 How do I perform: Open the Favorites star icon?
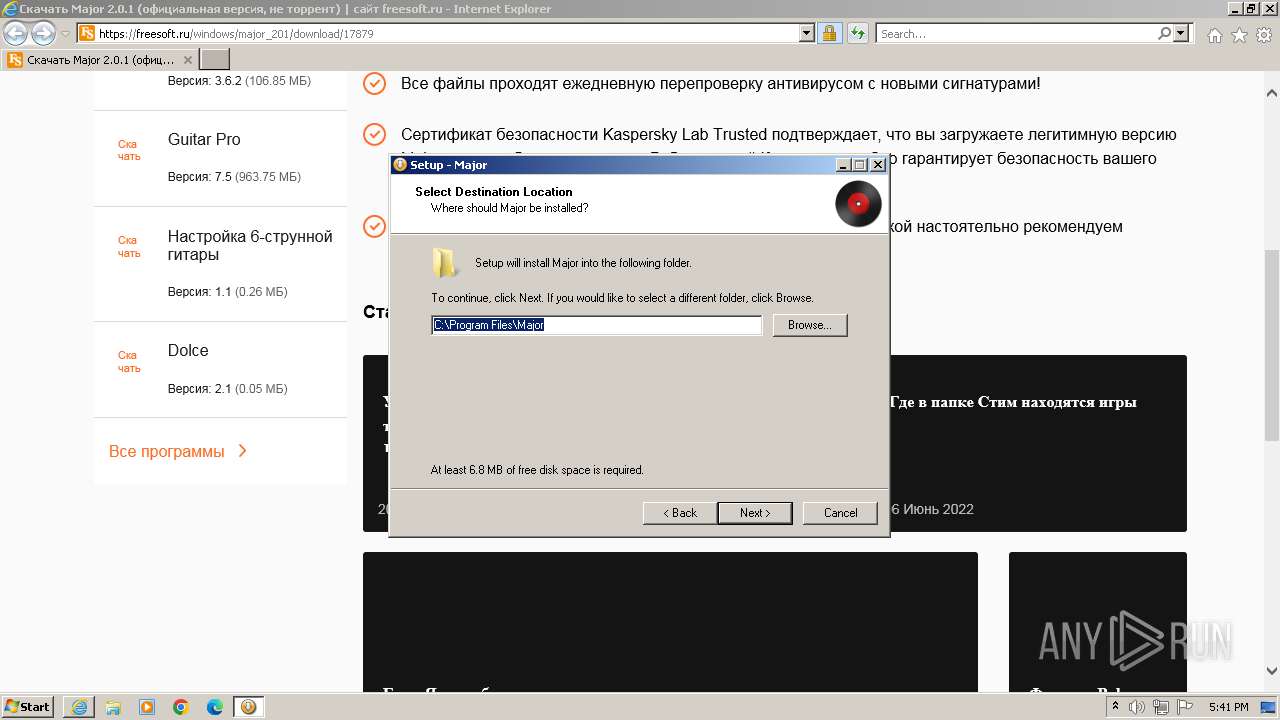click(x=1239, y=35)
